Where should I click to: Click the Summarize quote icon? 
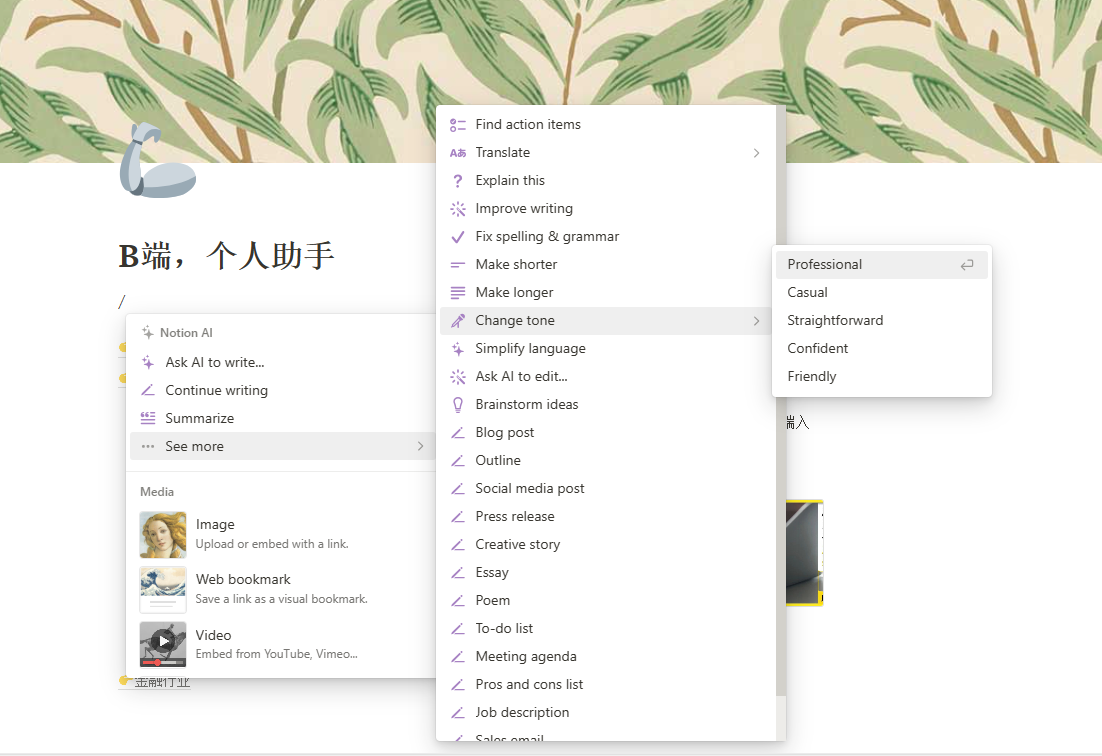click(x=148, y=419)
